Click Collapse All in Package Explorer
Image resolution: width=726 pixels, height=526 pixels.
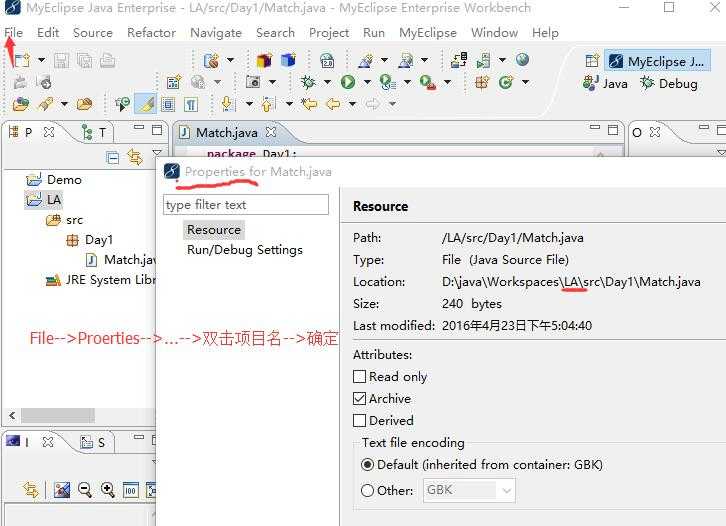coord(113,158)
